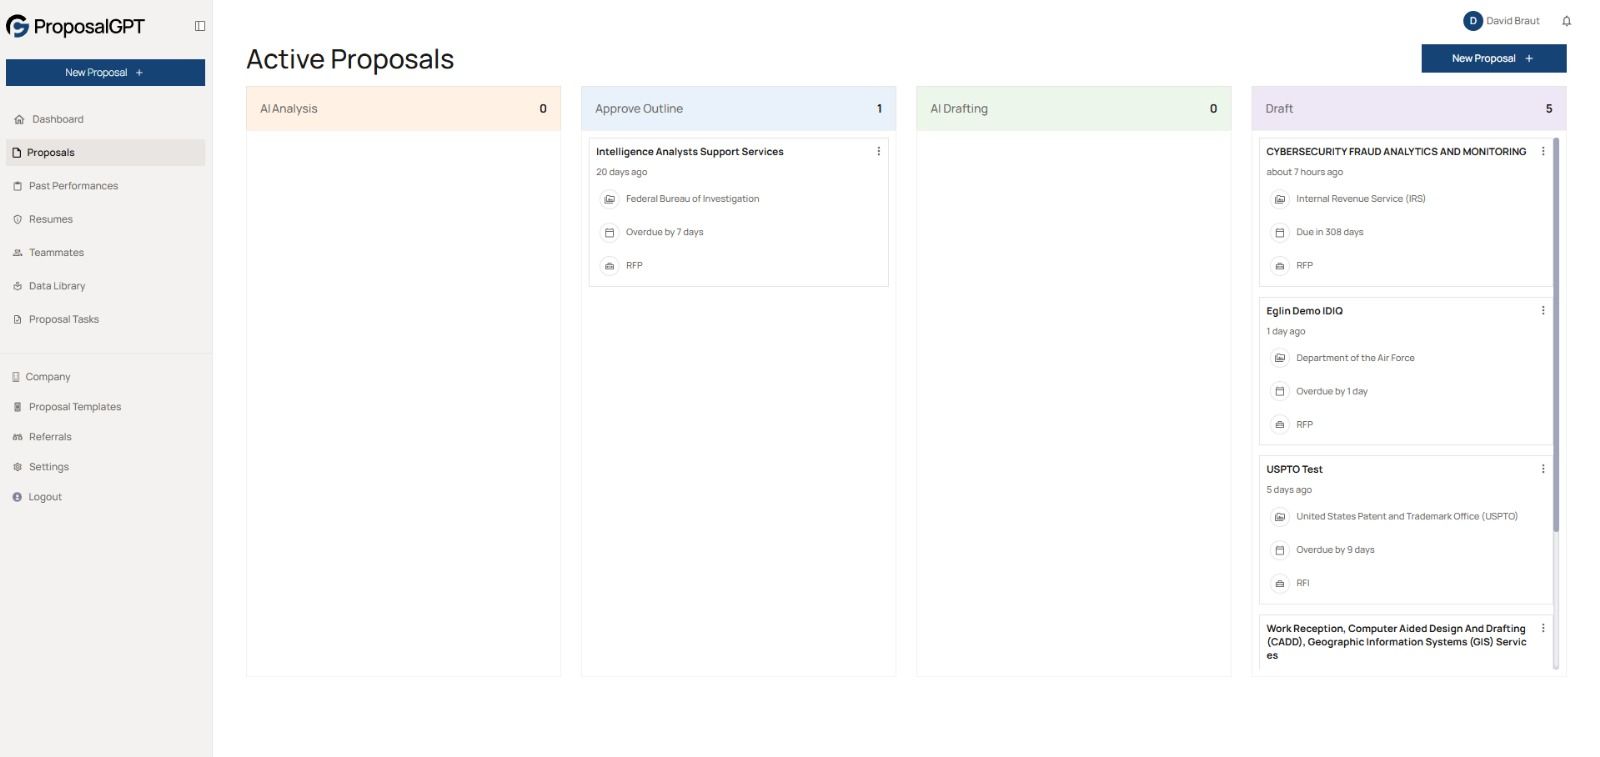Open Proposal Tasks in the sidebar
This screenshot has width=1600, height=757.
click(x=63, y=320)
